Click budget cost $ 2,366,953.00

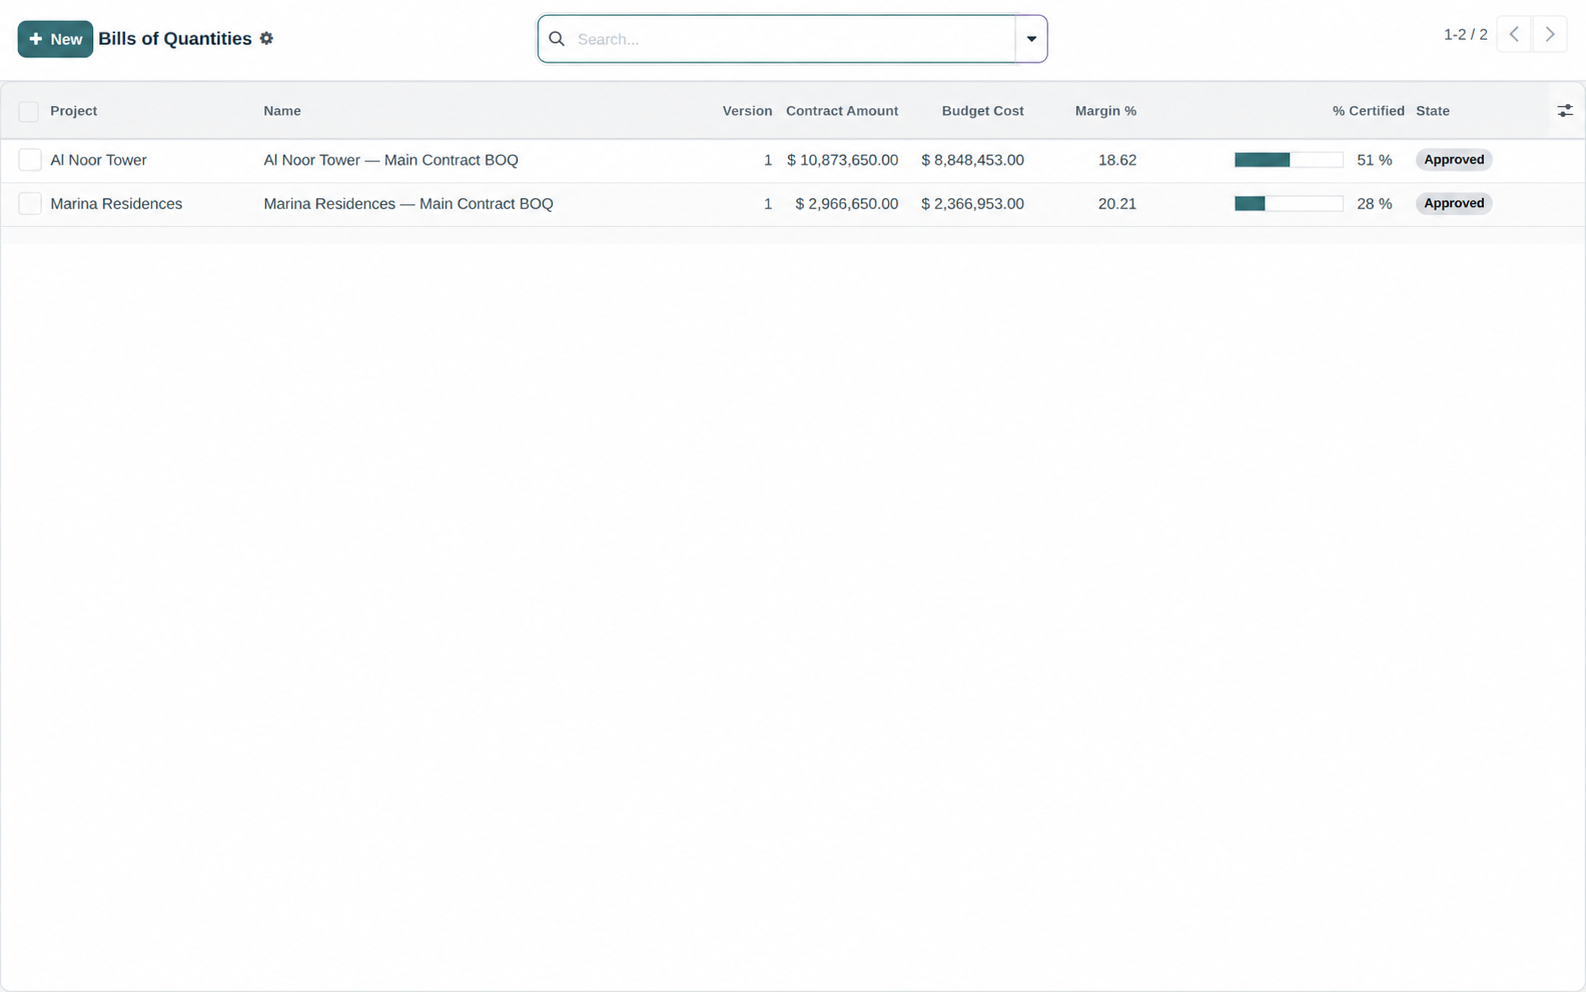[x=972, y=204]
